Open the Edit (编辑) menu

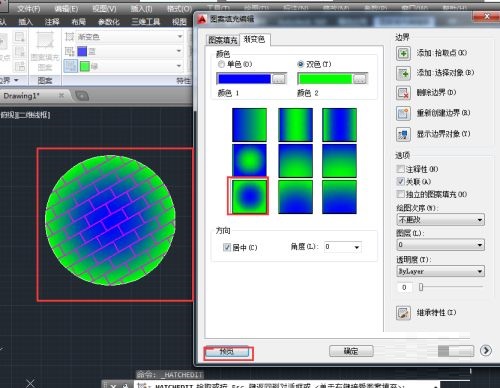coord(66,9)
